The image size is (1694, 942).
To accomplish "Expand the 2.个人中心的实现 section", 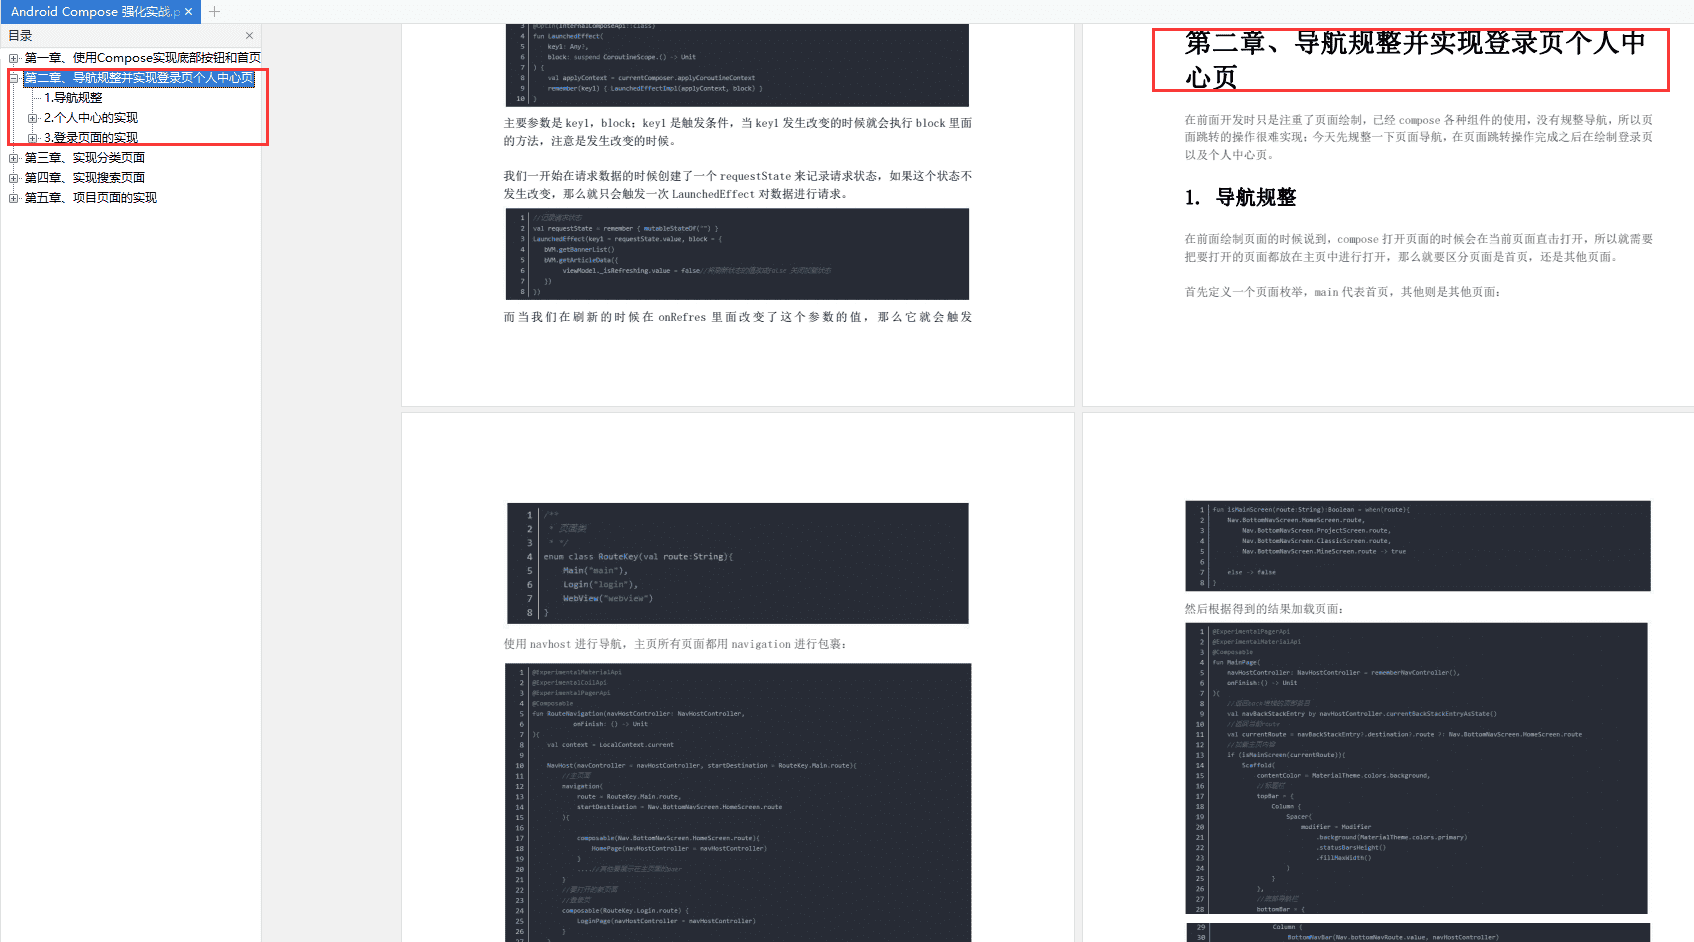I will pos(33,117).
